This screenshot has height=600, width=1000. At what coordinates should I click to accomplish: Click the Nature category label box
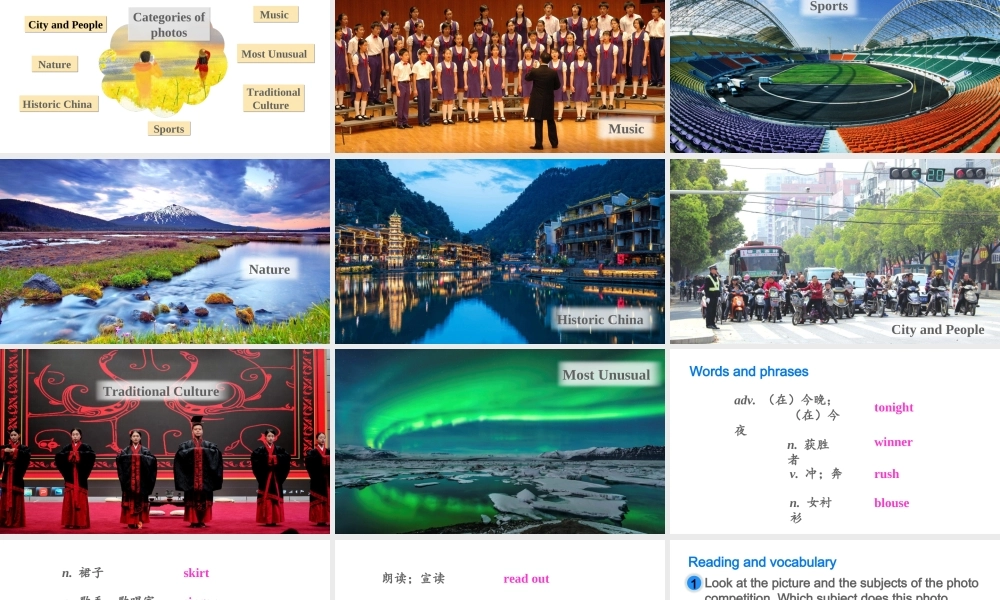pos(55,64)
